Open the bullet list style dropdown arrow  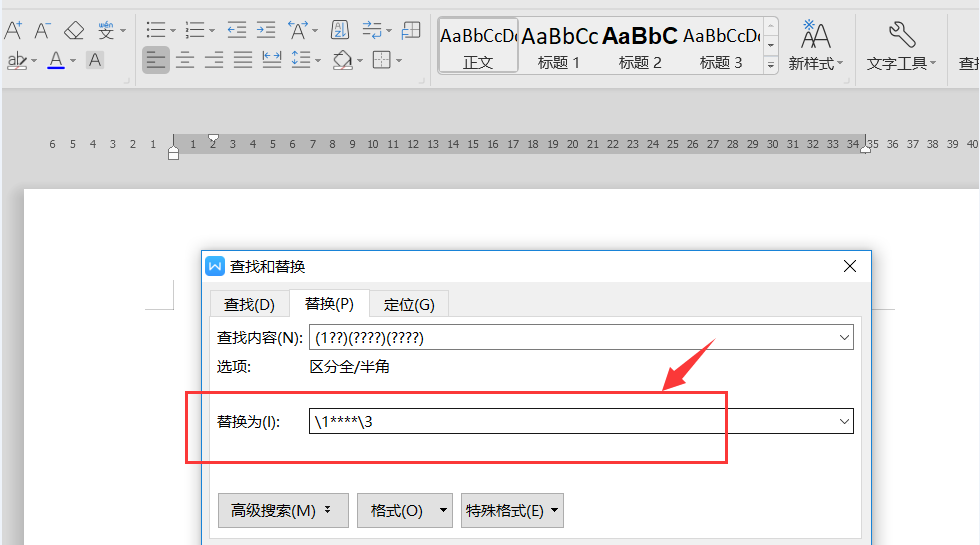[172, 31]
